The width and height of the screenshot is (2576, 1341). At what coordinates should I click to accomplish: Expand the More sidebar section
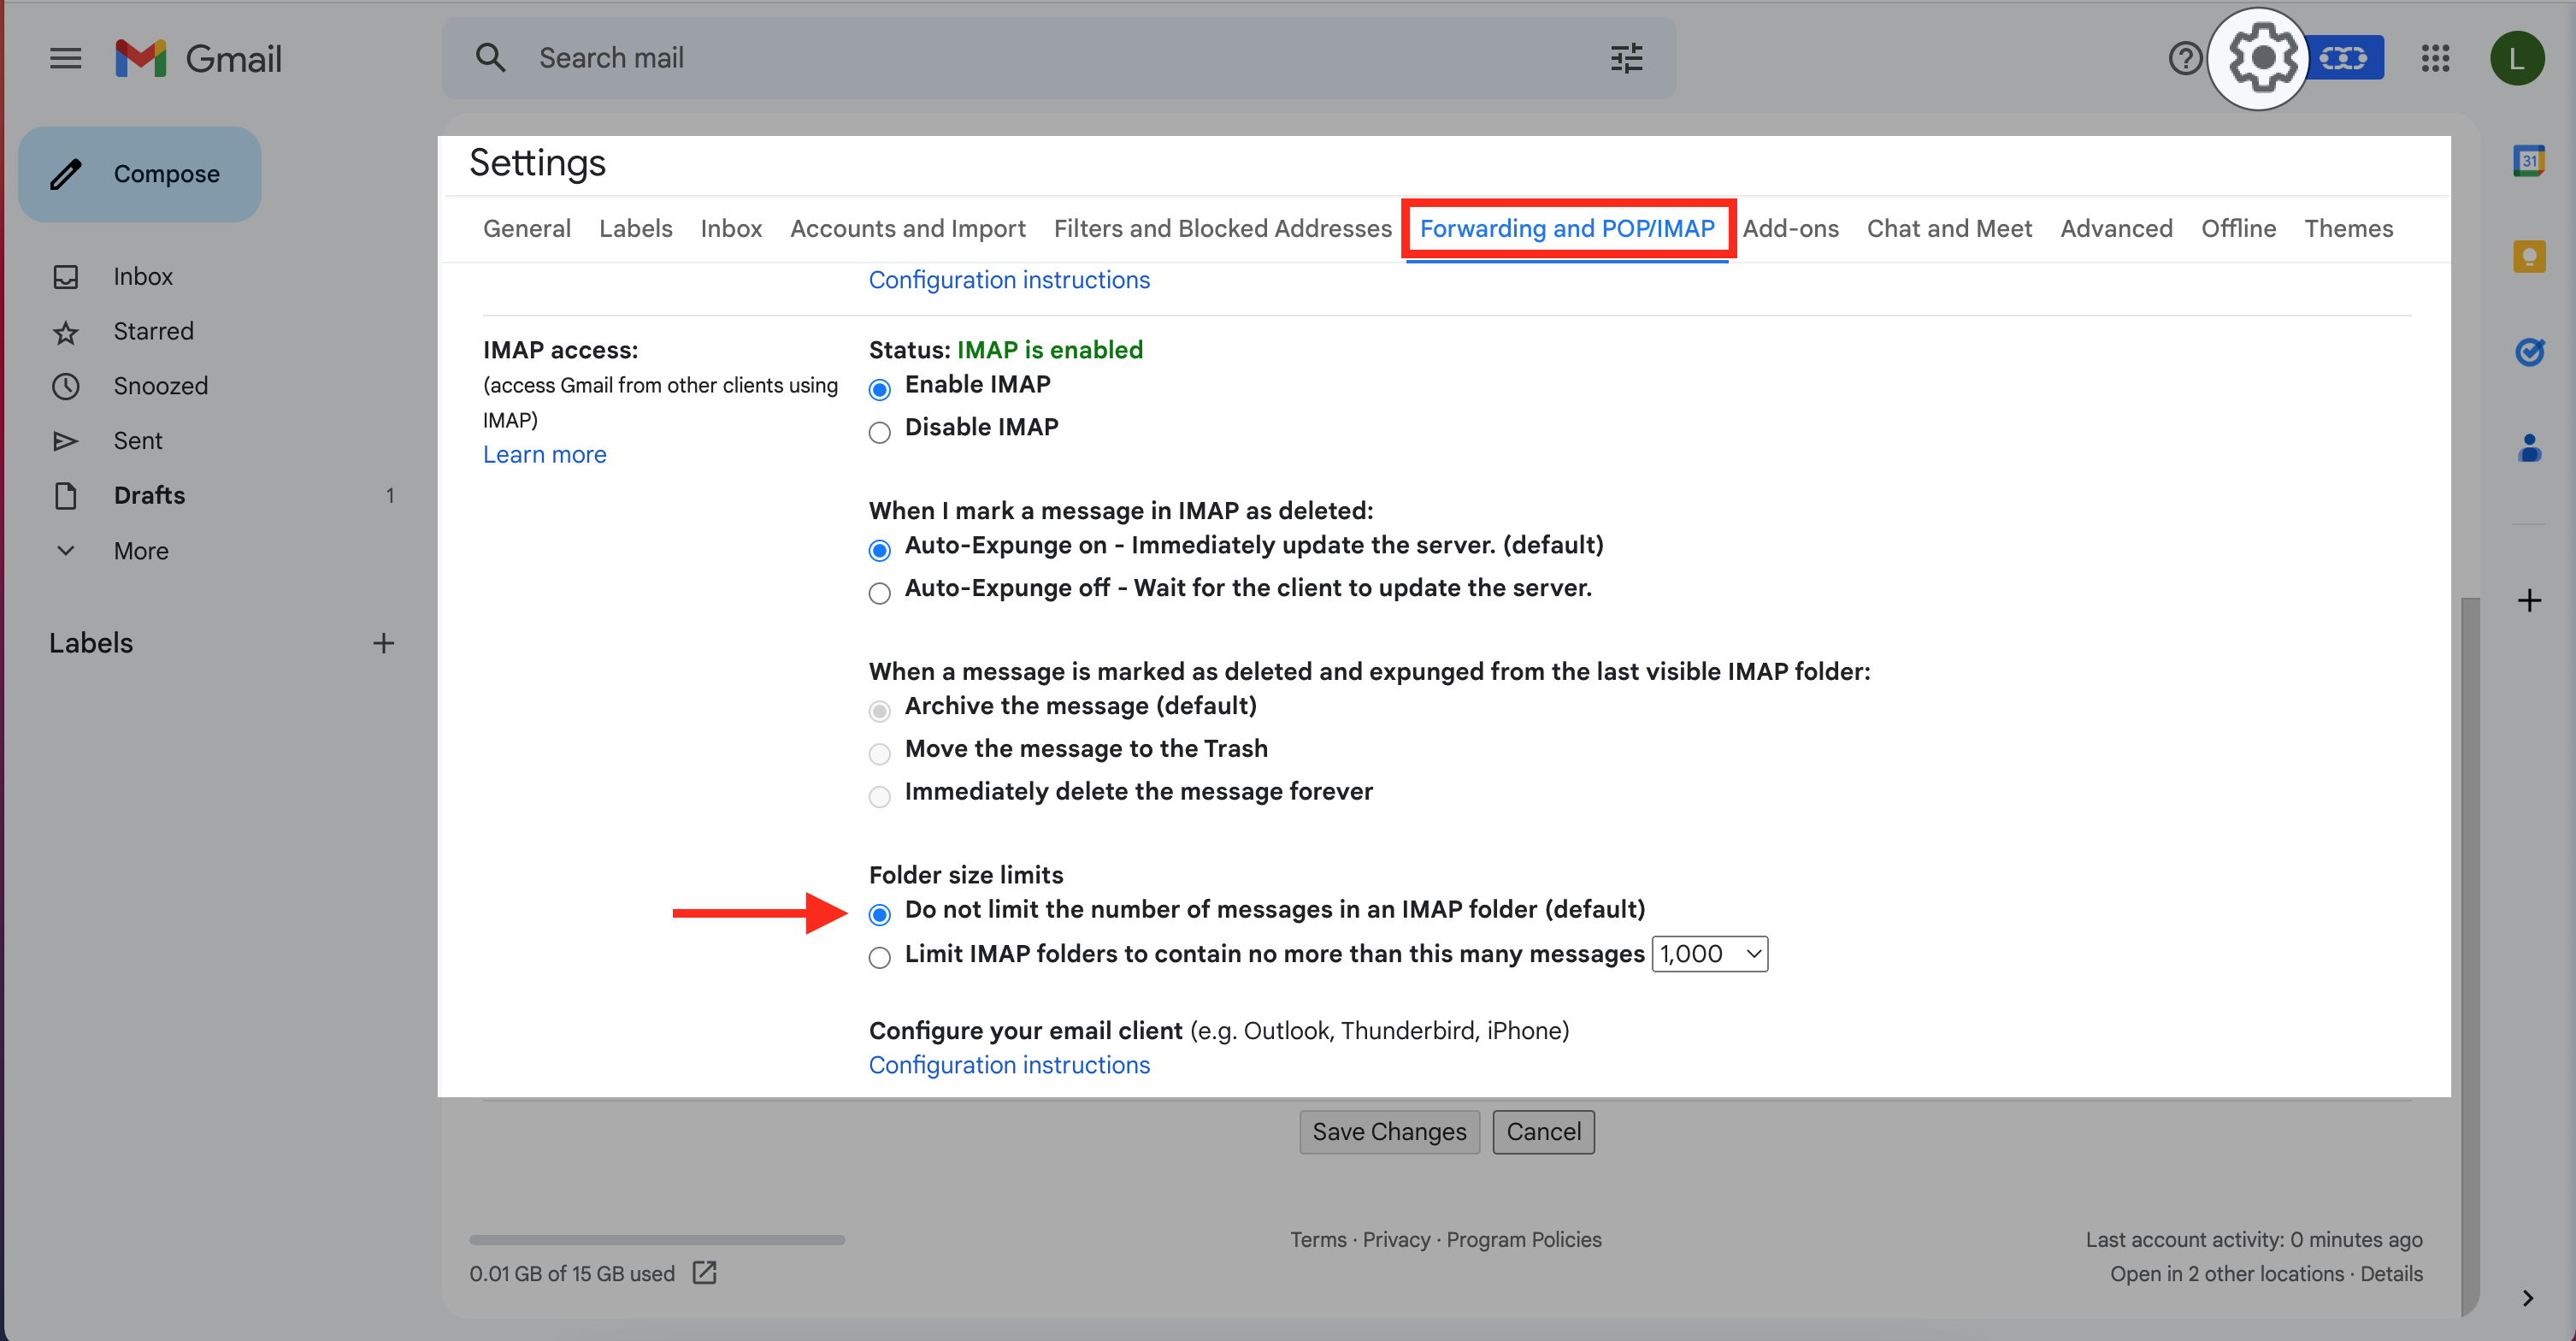pos(140,550)
